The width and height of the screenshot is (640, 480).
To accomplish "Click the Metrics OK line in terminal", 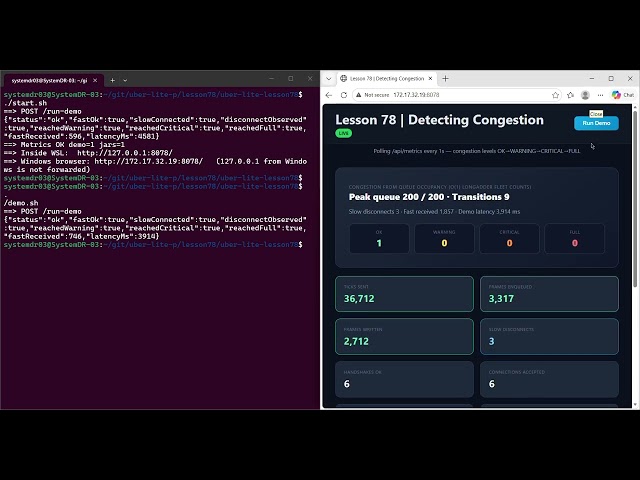I will (x=64, y=145).
